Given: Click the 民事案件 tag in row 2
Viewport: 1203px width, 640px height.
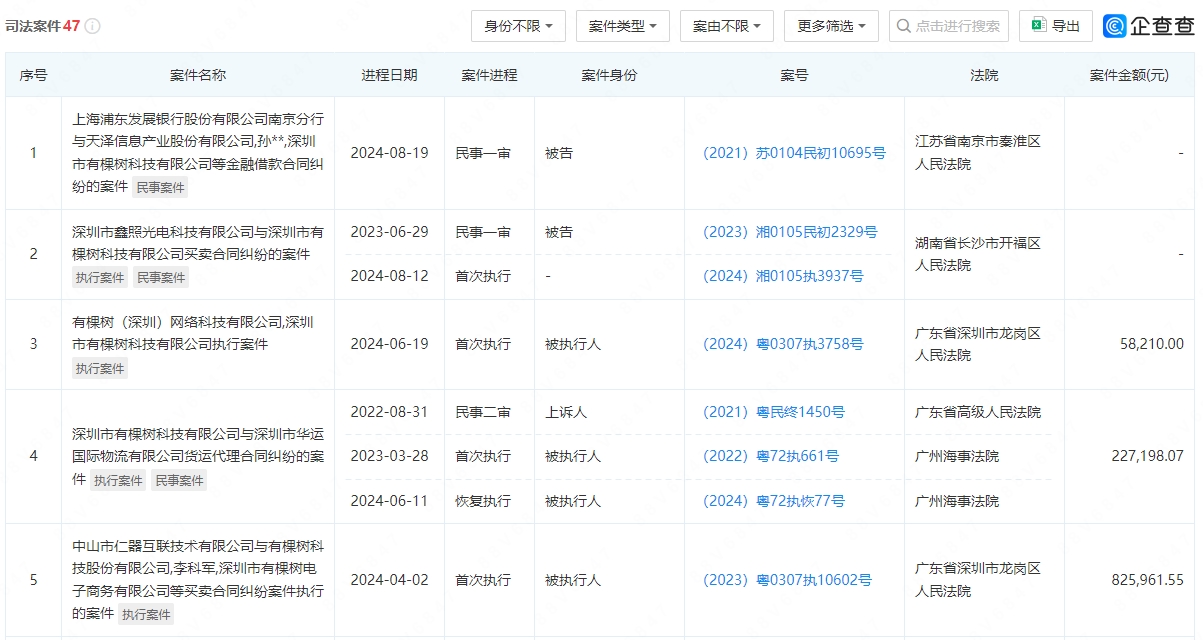Looking at the screenshot, I should coord(161,278).
